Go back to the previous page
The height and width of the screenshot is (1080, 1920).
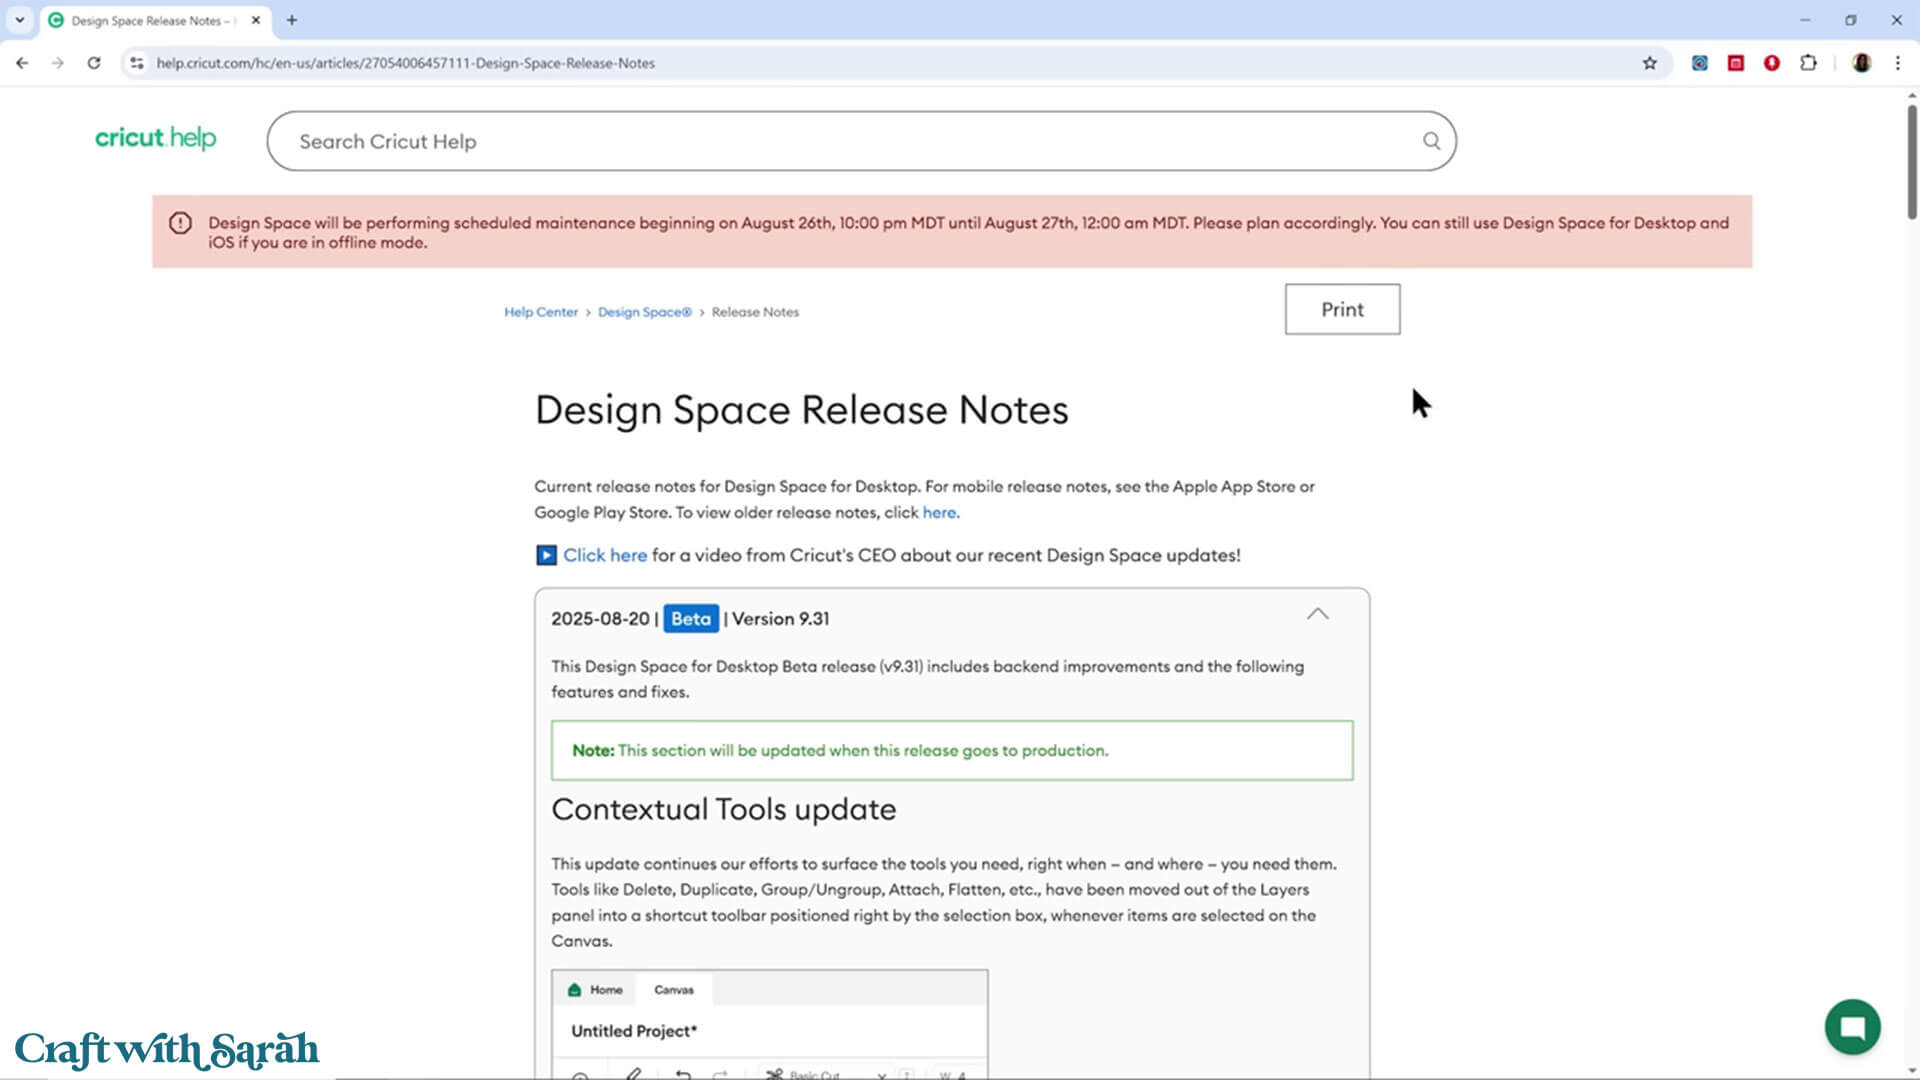[22, 63]
